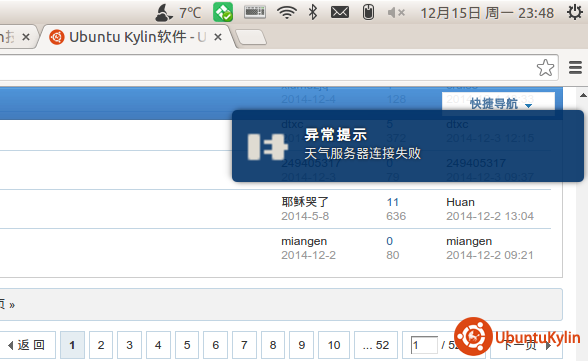Go to page 7
This screenshot has height=361, width=588.
point(244,345)
